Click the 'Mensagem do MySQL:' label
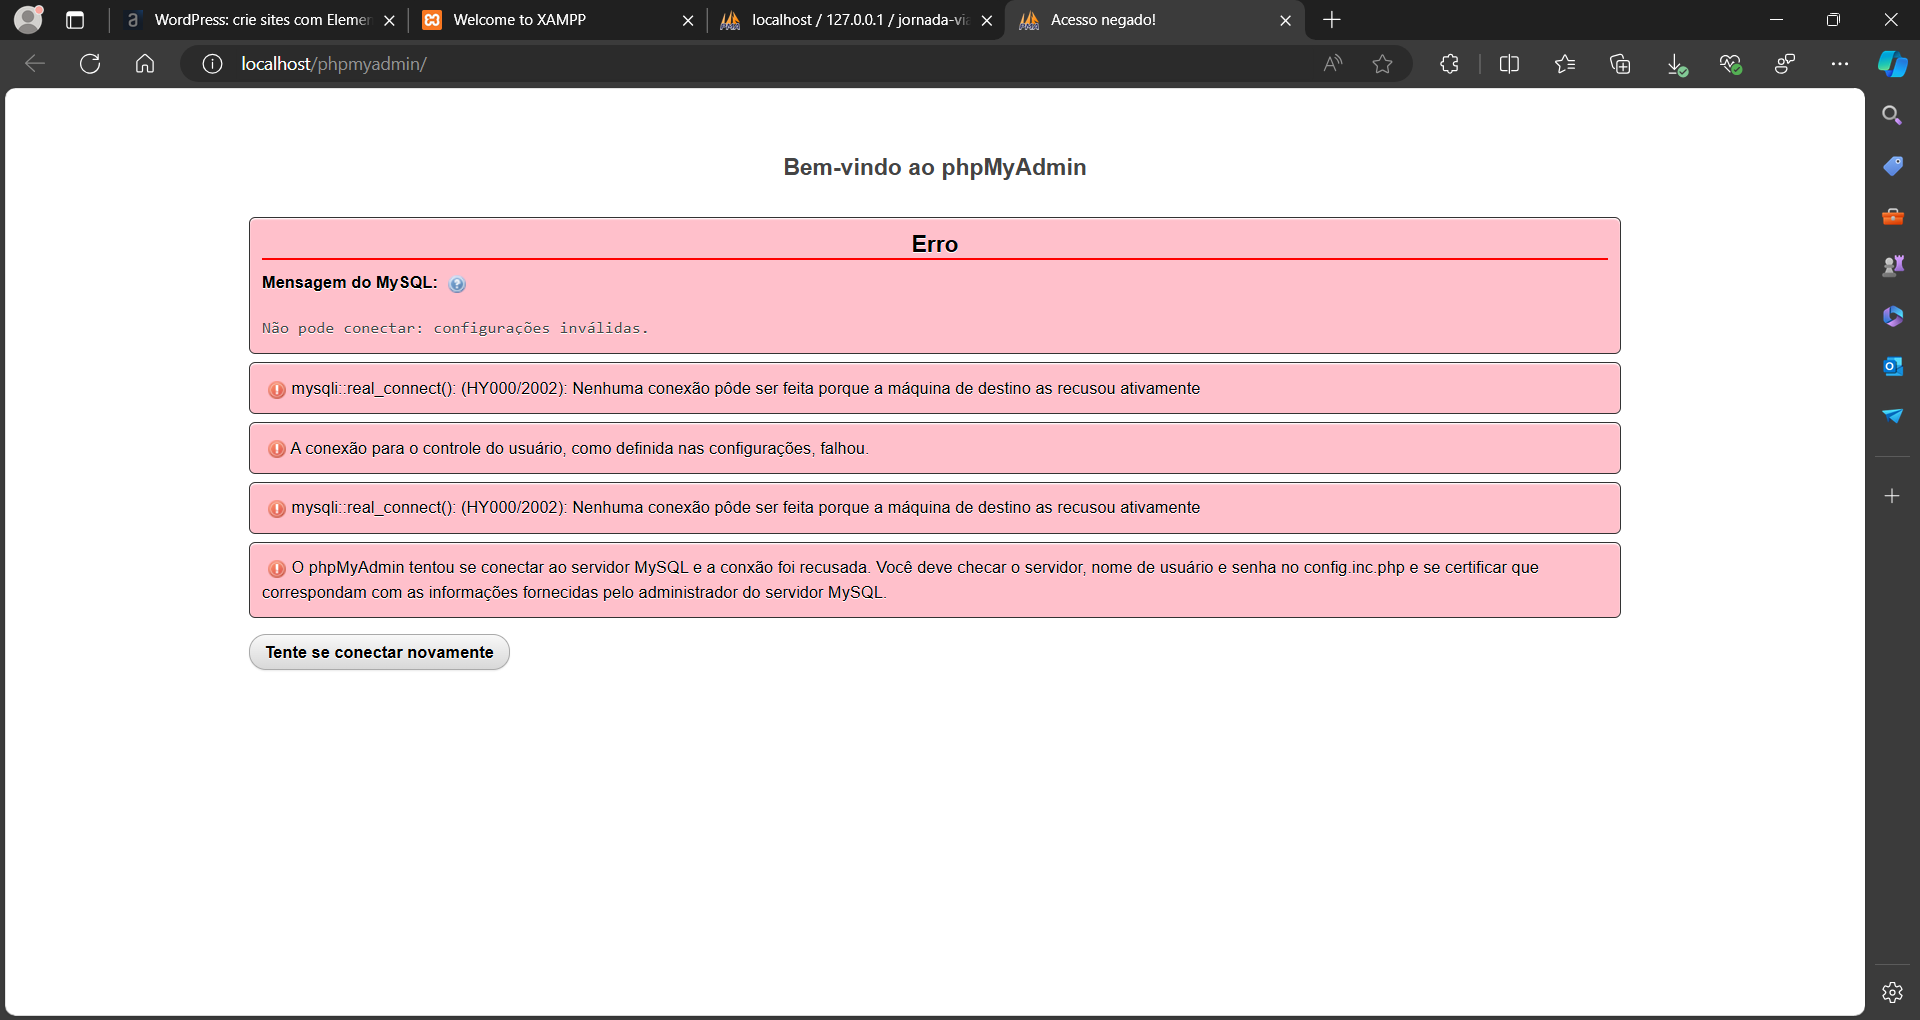The image size is (1920, 1020). click(350, 282)
